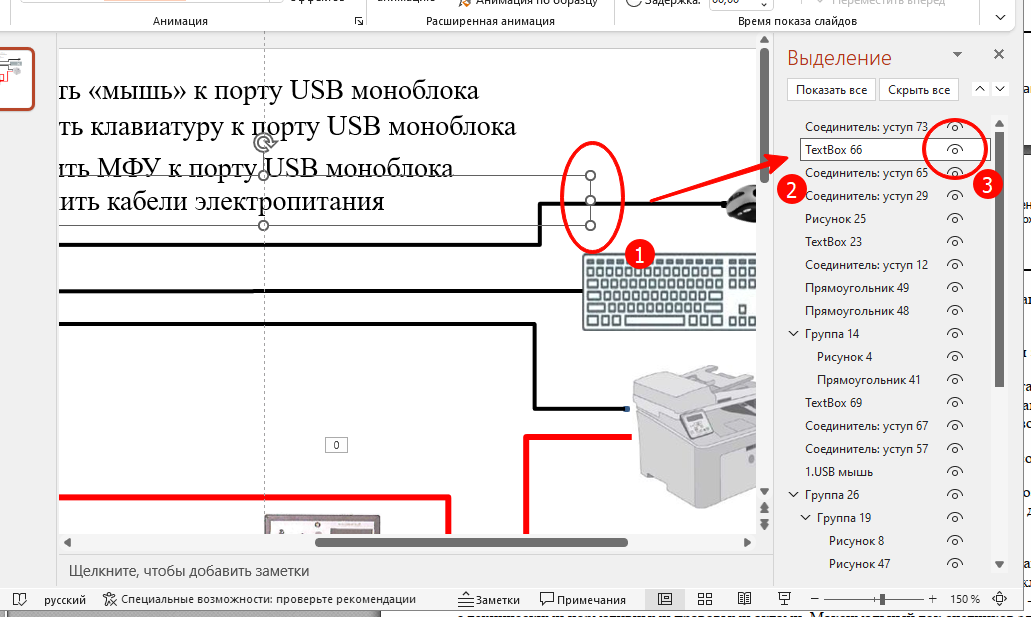Open the accessibility check recommendations
1031x617 pixels.
coord(260,599)
